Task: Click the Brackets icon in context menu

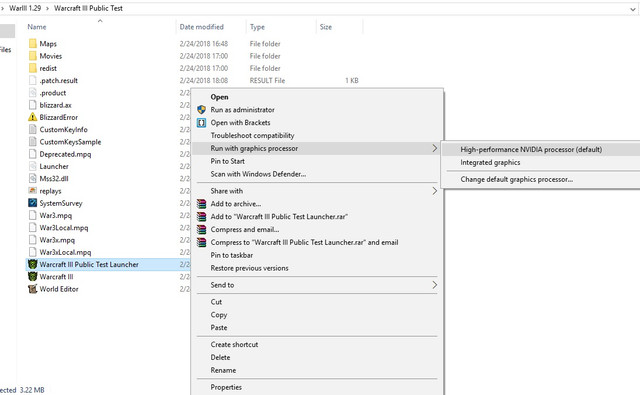Action: click(x=201, y=122)
